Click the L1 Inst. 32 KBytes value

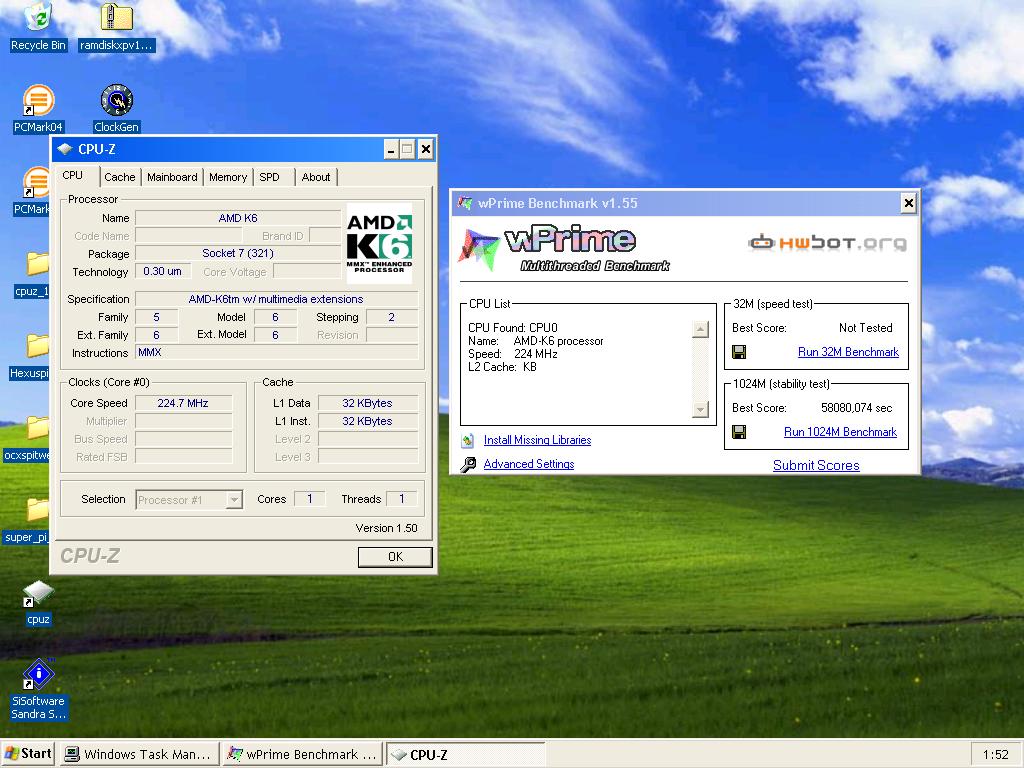coord(368,421)
